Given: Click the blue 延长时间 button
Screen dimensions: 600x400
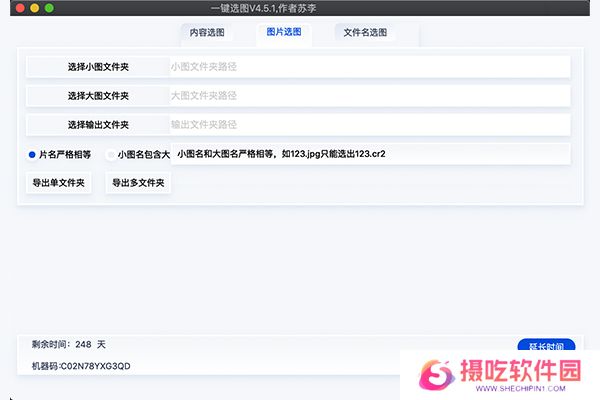Looking at the screenshot, I should [x=546, y=345].
